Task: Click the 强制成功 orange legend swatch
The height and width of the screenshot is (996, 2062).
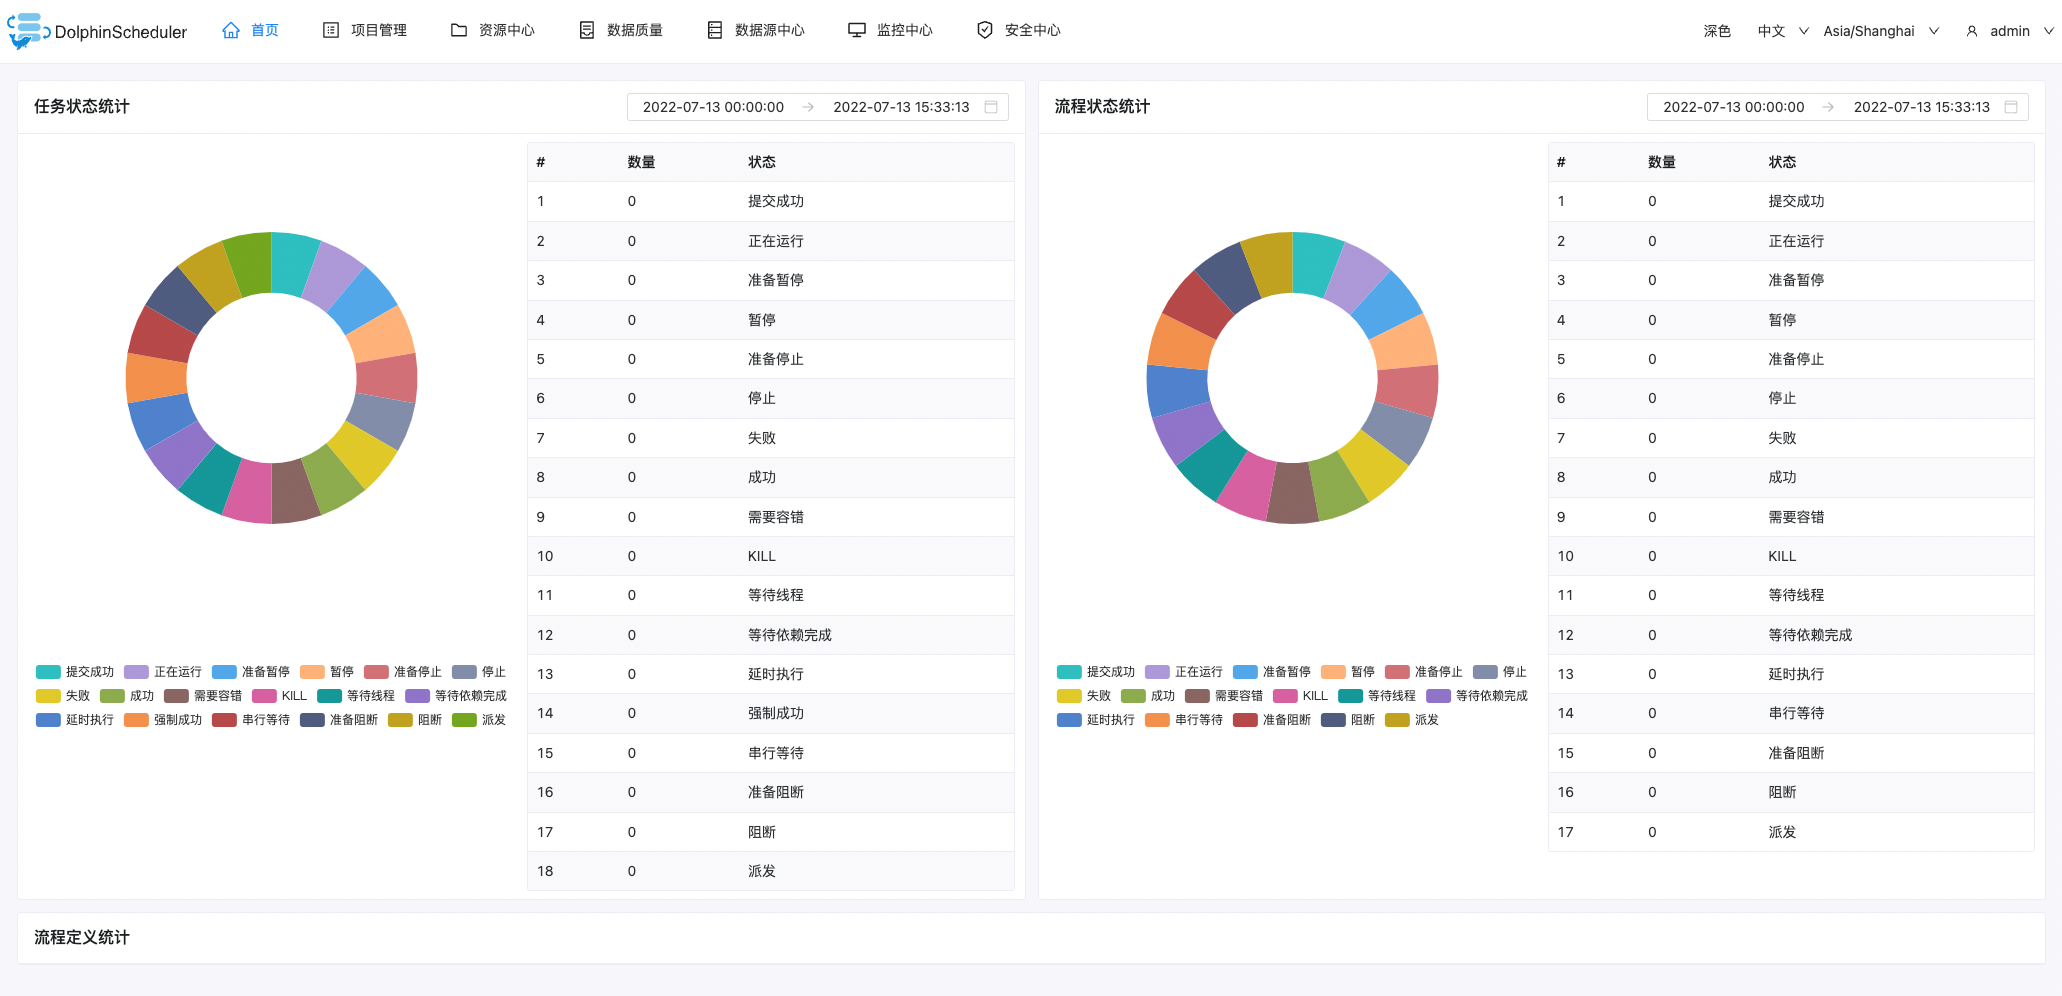Action: [x=136, y=720]
